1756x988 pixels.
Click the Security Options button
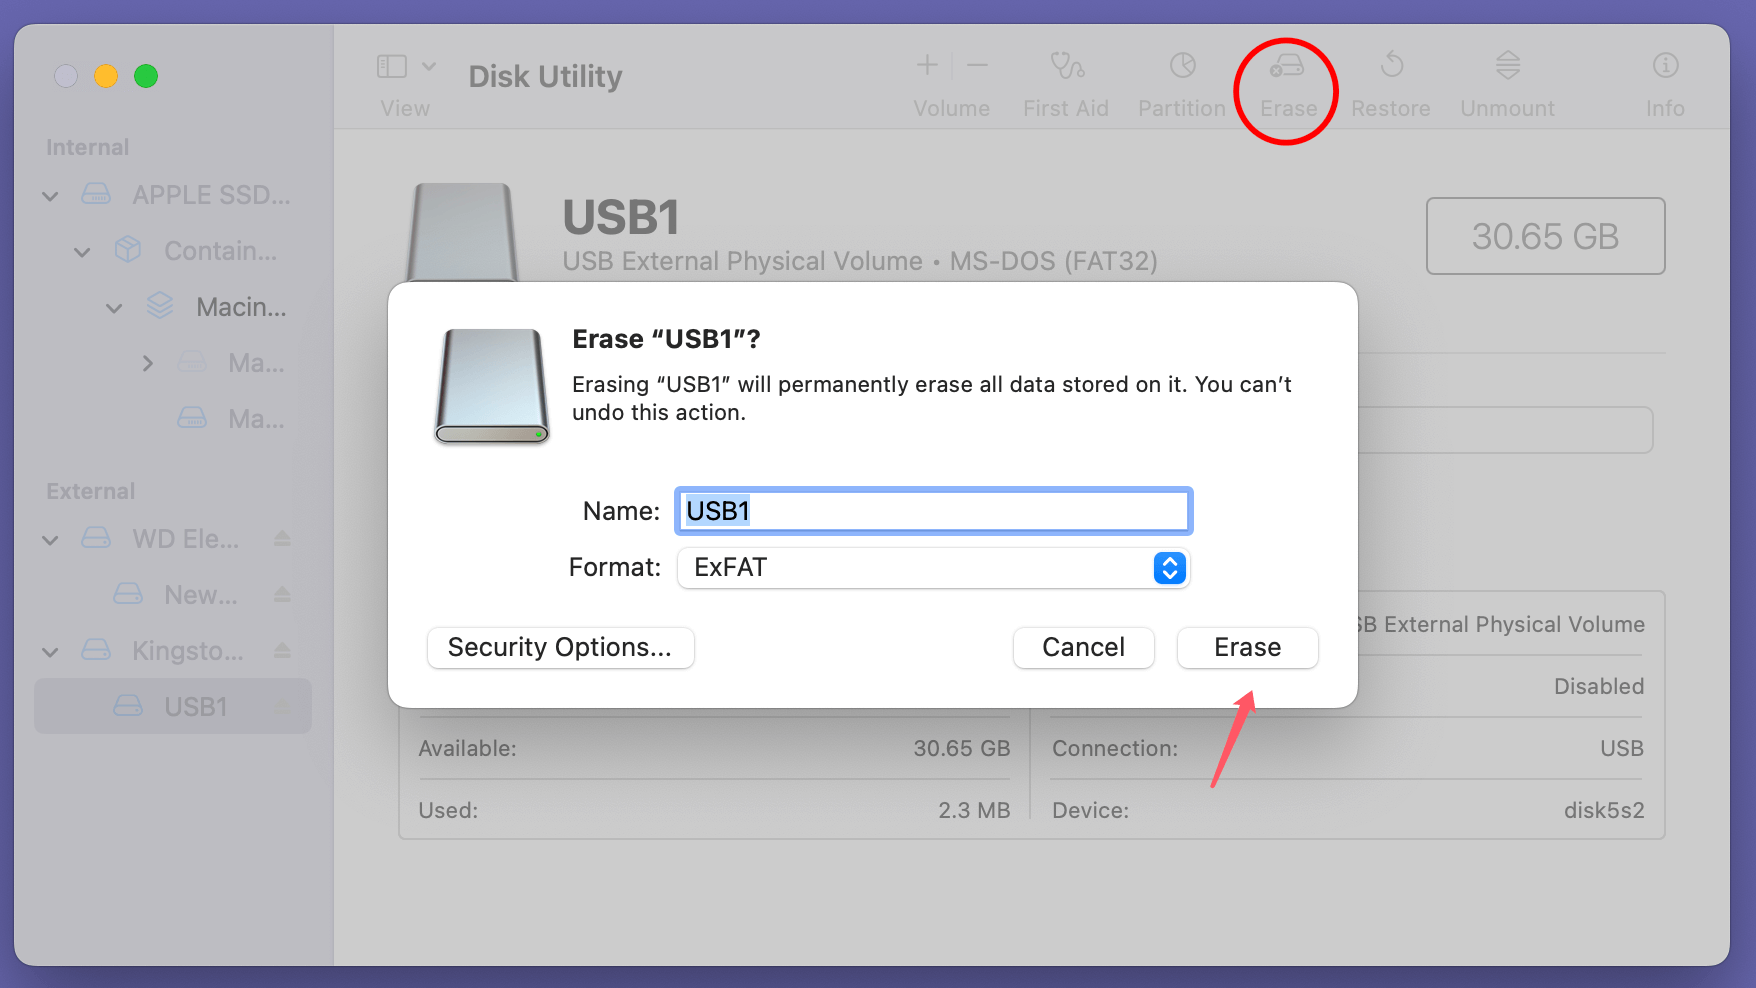click(x=560, y=647)
